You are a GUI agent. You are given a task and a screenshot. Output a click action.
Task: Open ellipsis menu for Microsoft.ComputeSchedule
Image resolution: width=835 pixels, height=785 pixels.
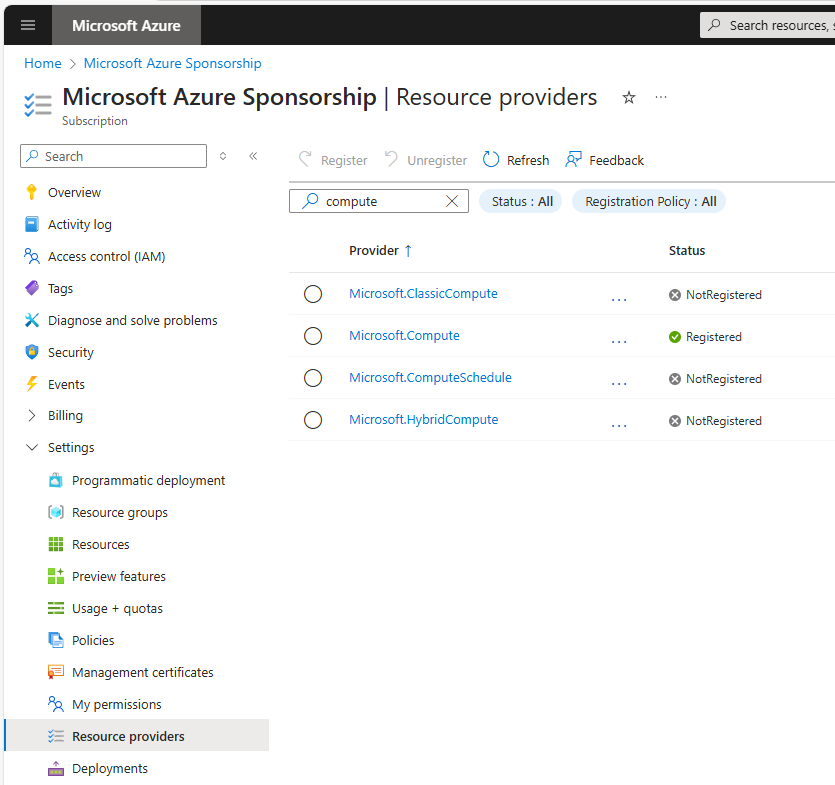coord(619,382)
